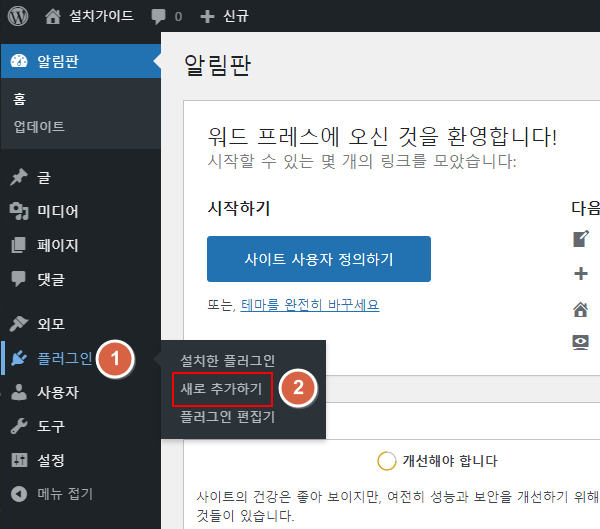Click the 사이트 사용자 정의하기 button
Image resolution: width=600 pixels, height=529 pixels.
[x=319, y=259]
